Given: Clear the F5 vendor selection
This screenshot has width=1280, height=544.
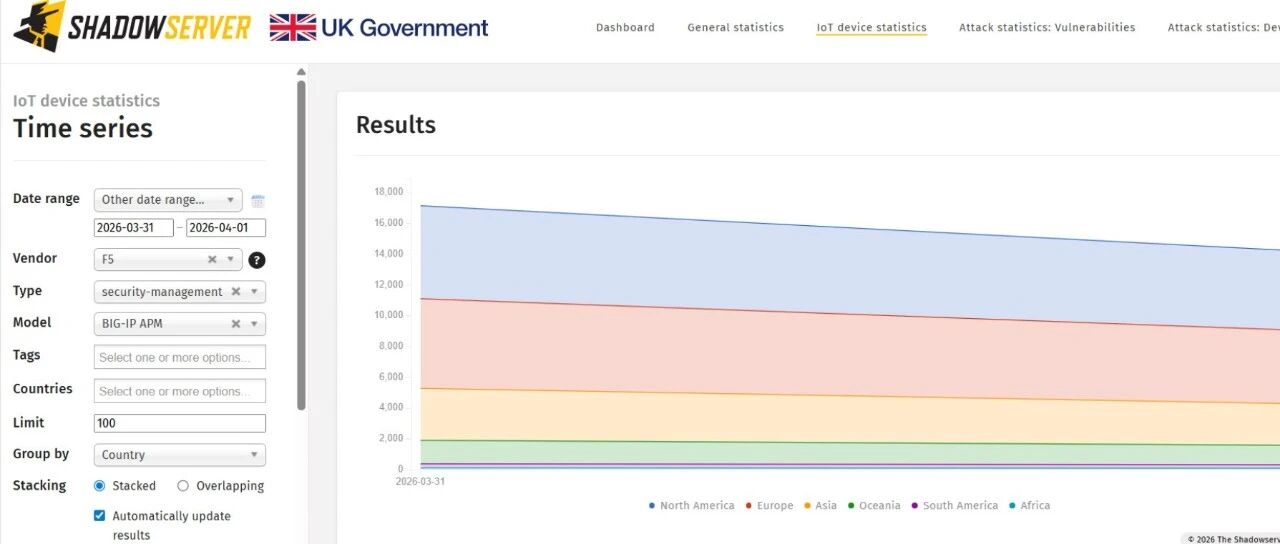Looking at the screenshot, I should pos(212,260).
